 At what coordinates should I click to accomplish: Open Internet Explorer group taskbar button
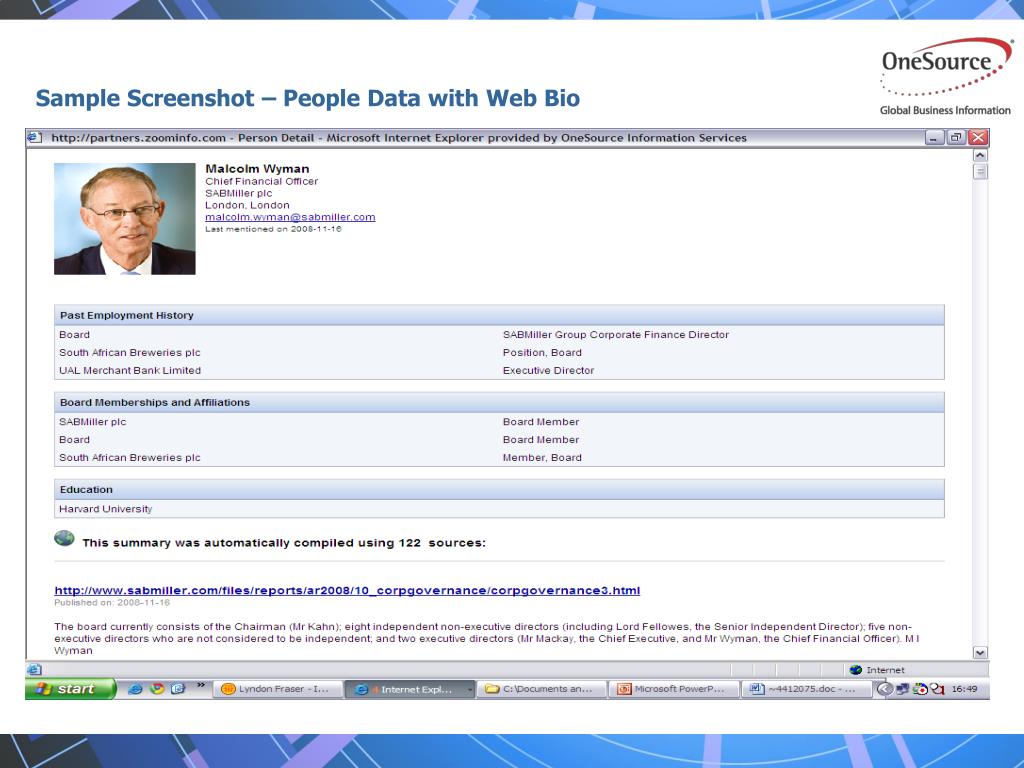(x=409, y=689)
